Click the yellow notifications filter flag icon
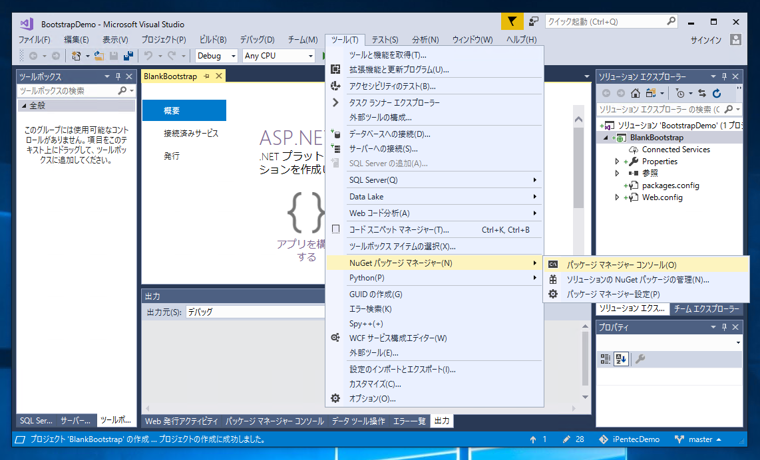Image resolution: width=760 pixels, height=460 pixels. pyautogui.click(x=512, y=22)
